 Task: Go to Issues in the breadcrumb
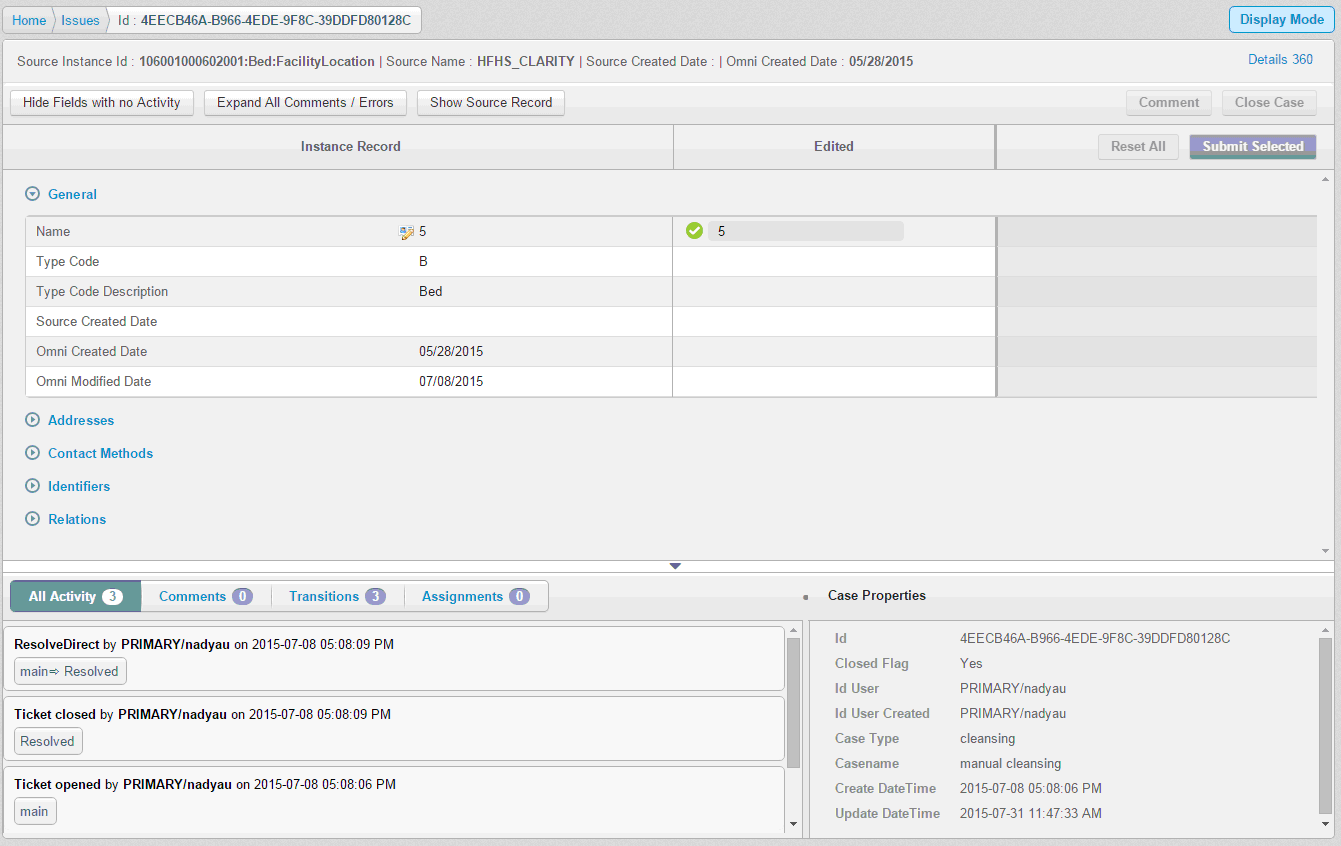point(80,21)
